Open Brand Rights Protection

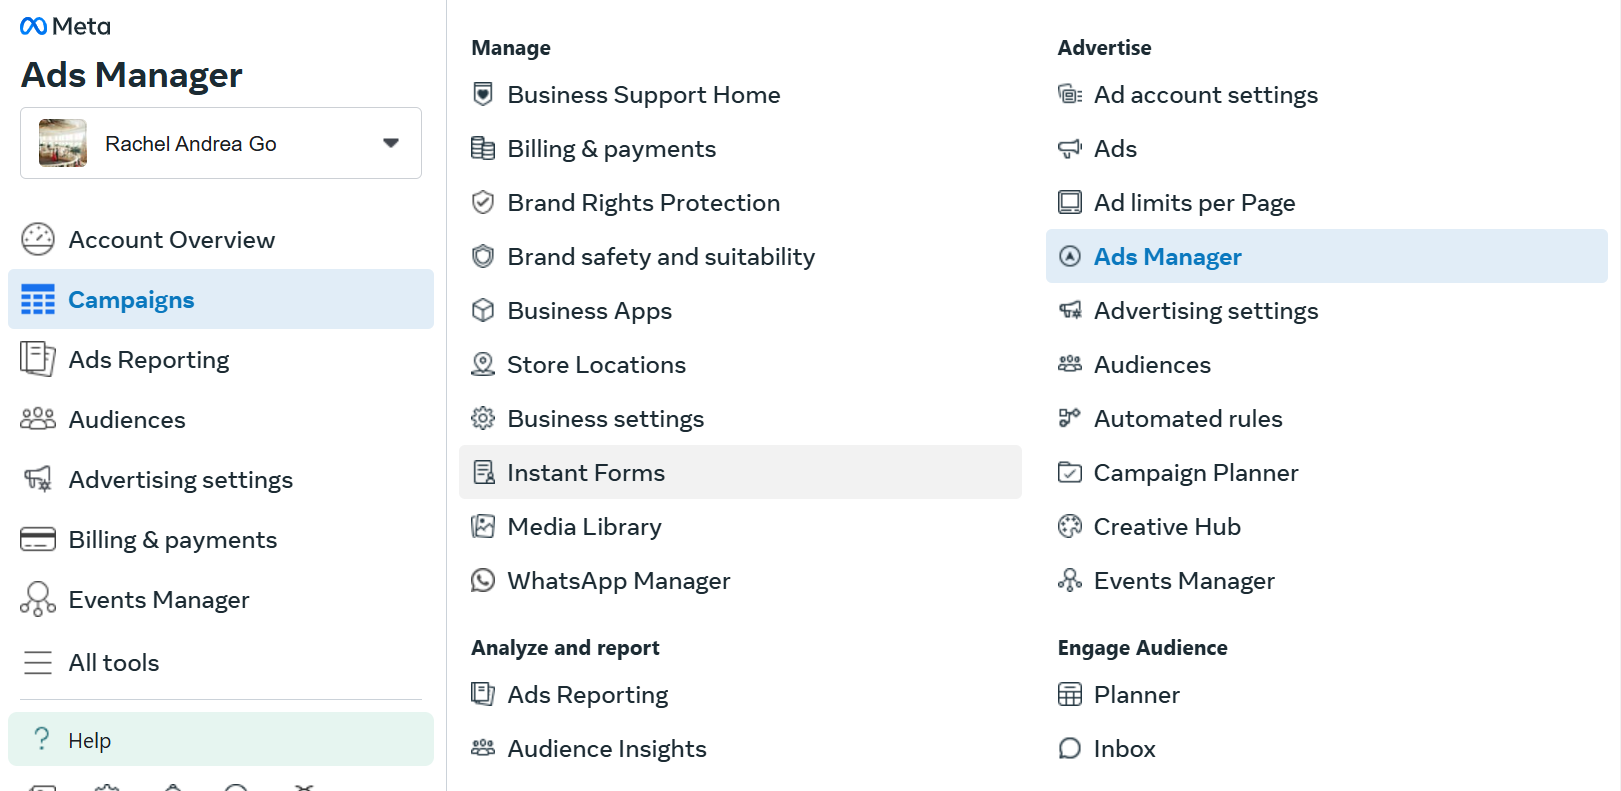coord(740,203)
